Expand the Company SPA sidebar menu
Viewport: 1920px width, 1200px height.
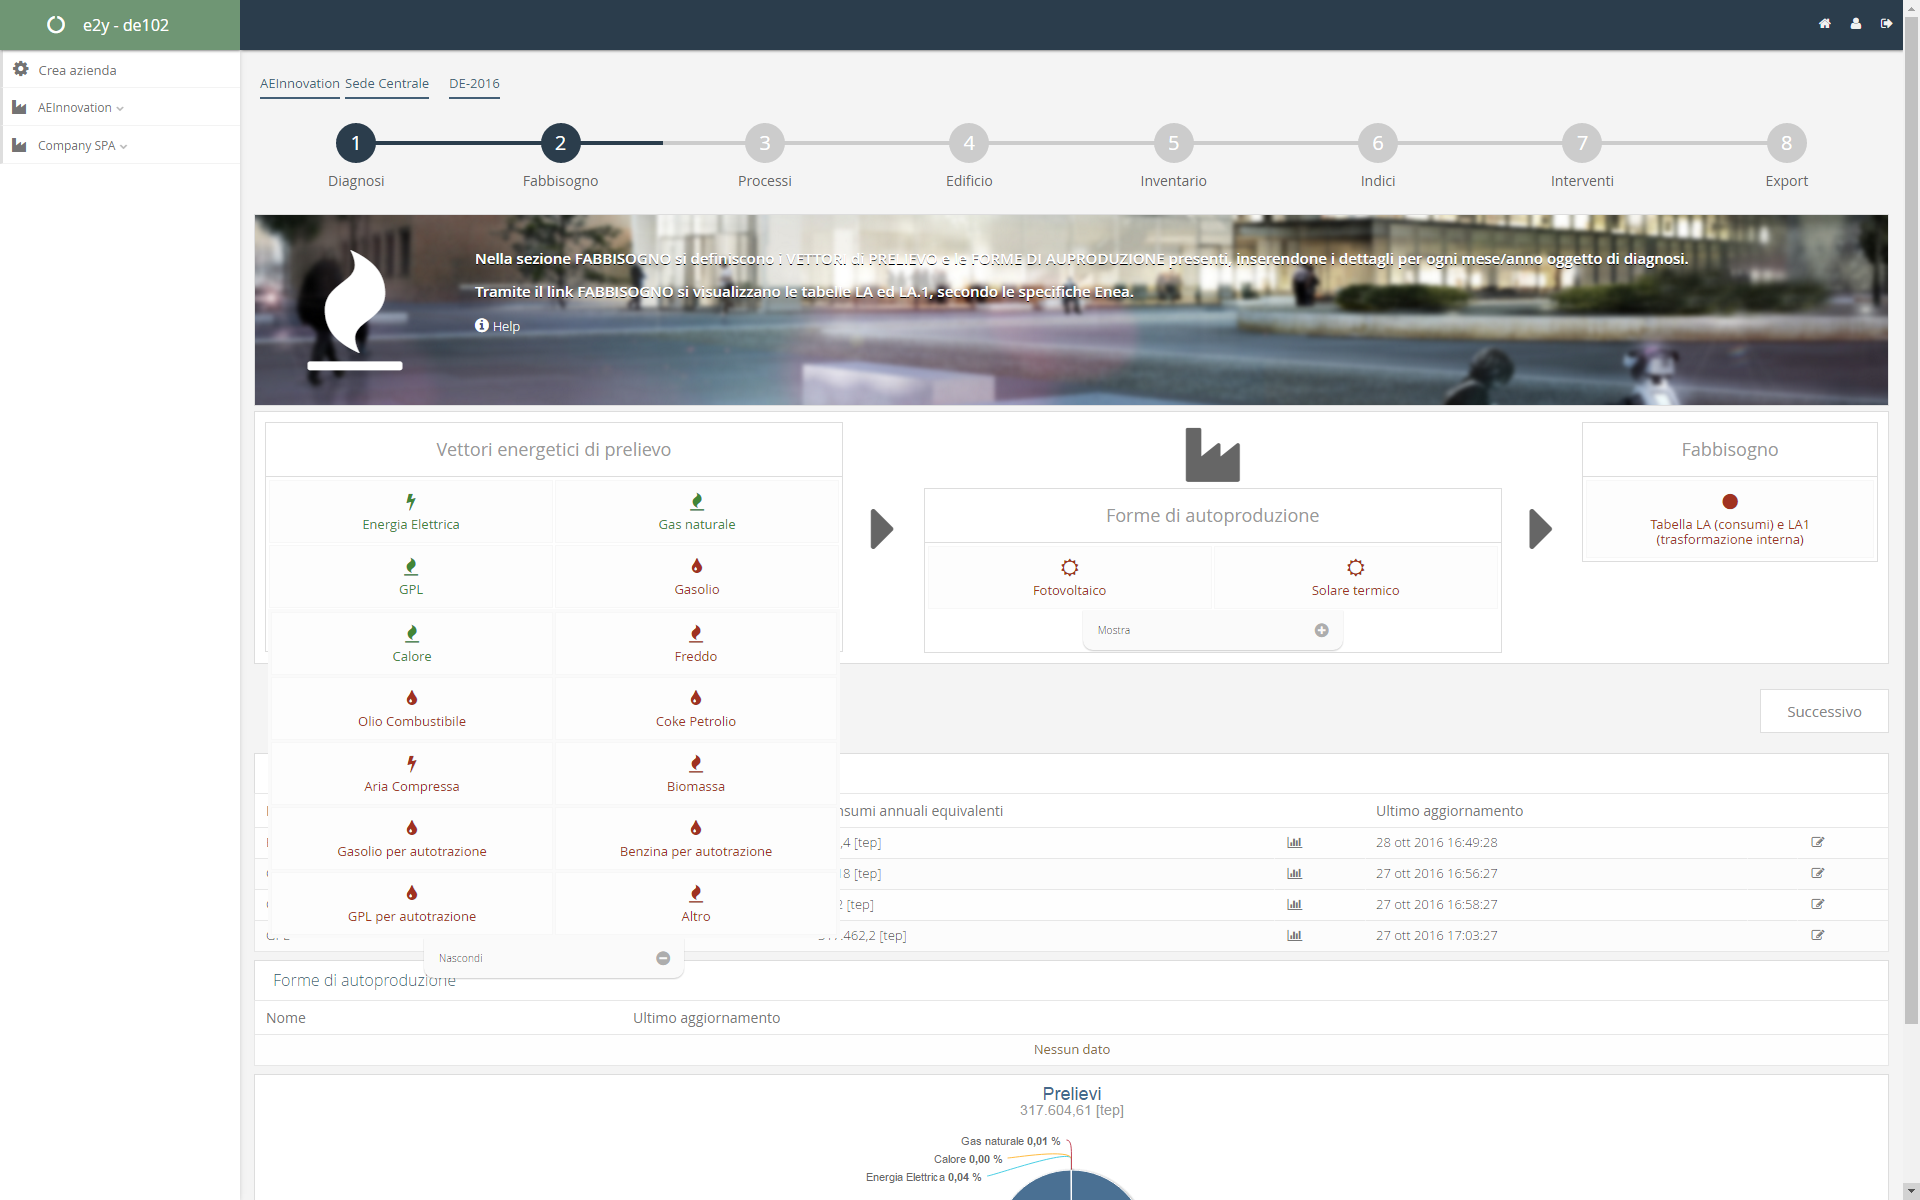[x=120, y=145]
